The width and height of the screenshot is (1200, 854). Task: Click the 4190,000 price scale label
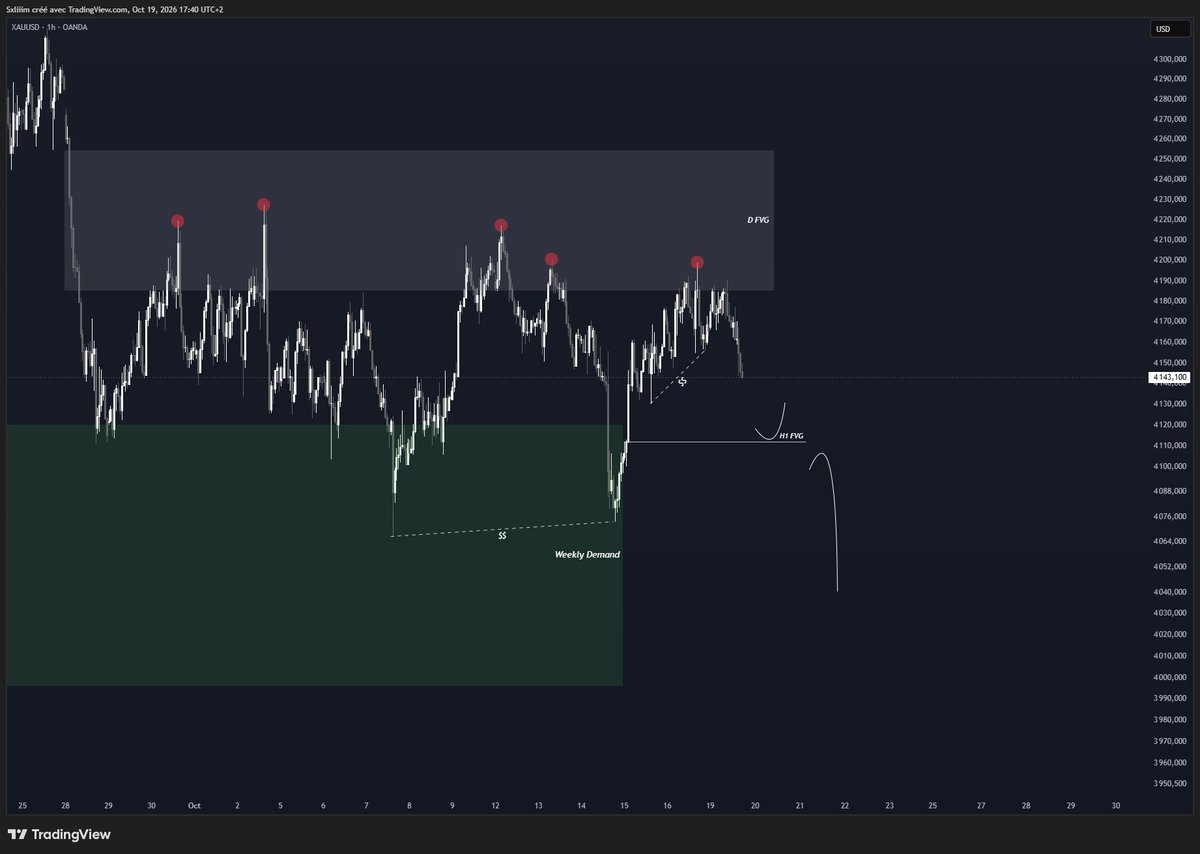(1170, 280)
